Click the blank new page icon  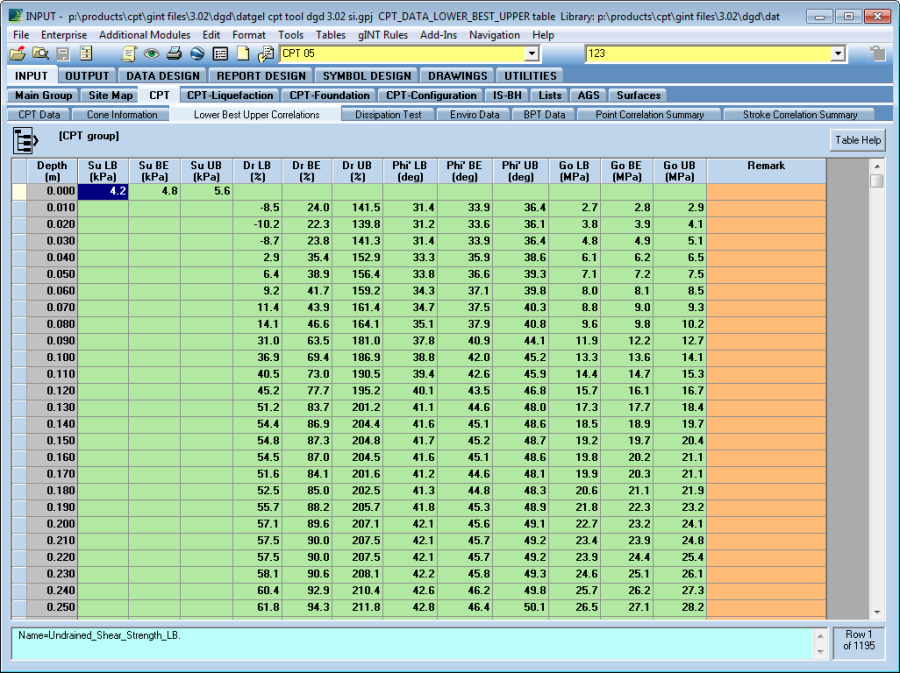tap(243, 54)
